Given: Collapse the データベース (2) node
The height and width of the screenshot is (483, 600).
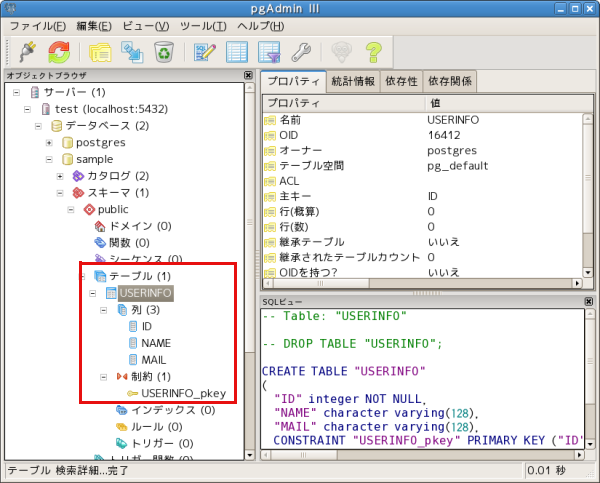Looking at the screenshot, I should pyautogui.click(x=38, y=126).
